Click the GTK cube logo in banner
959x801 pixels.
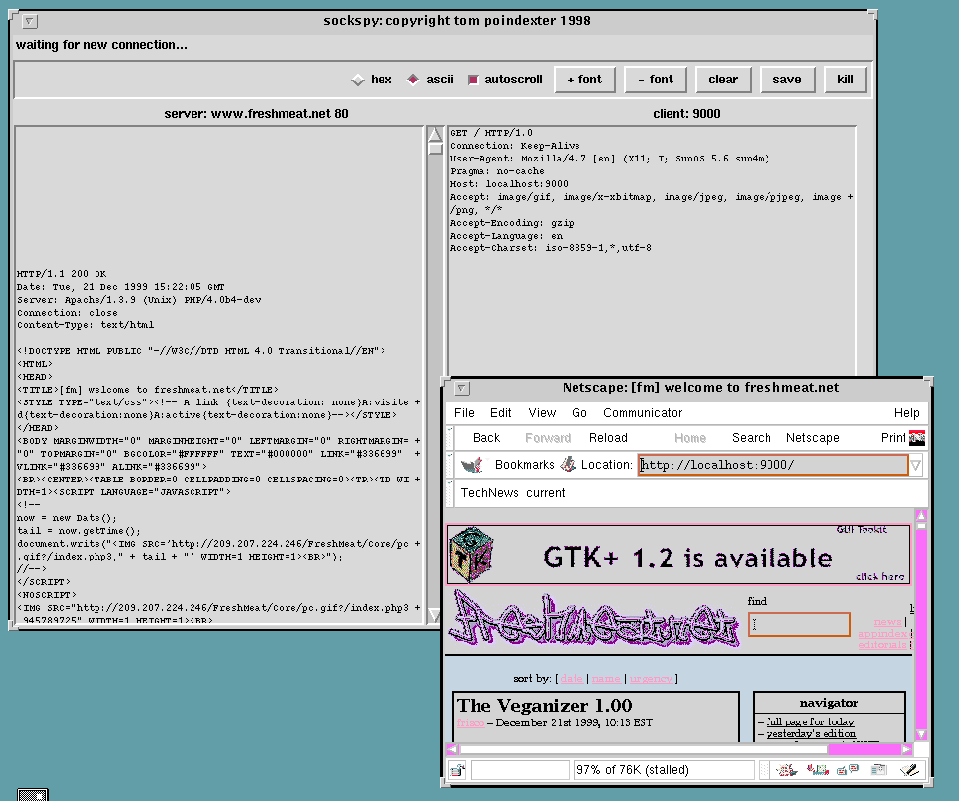point(471,555)
